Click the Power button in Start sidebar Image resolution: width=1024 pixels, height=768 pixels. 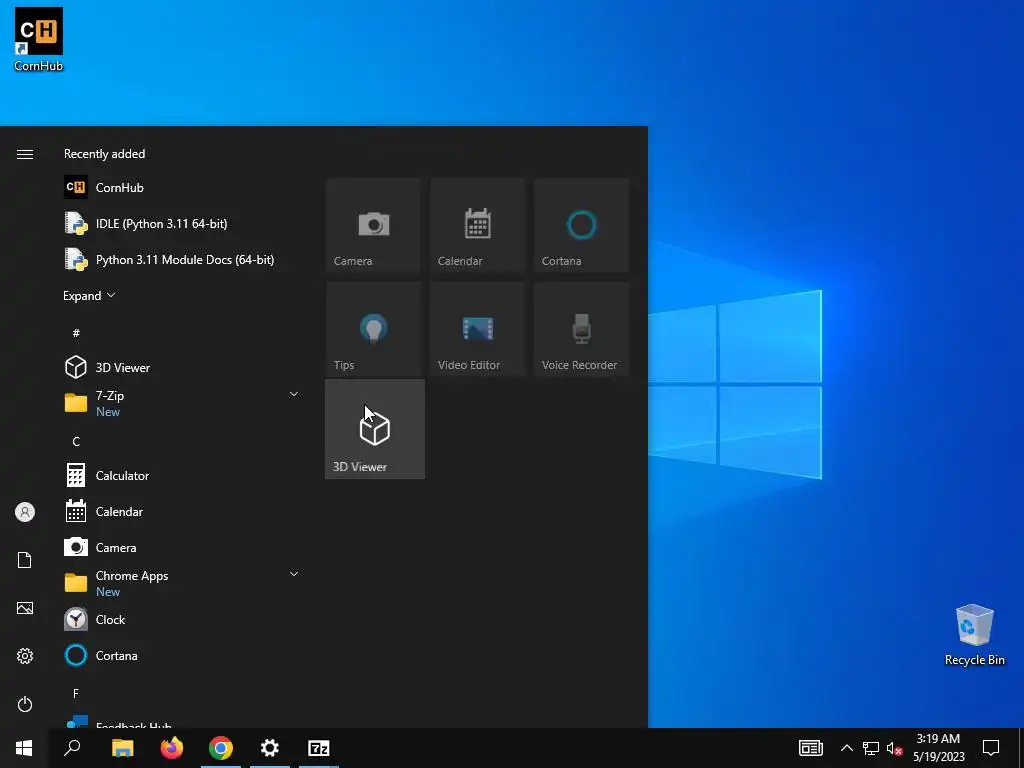pyautogui.click(x=25, y=704)
